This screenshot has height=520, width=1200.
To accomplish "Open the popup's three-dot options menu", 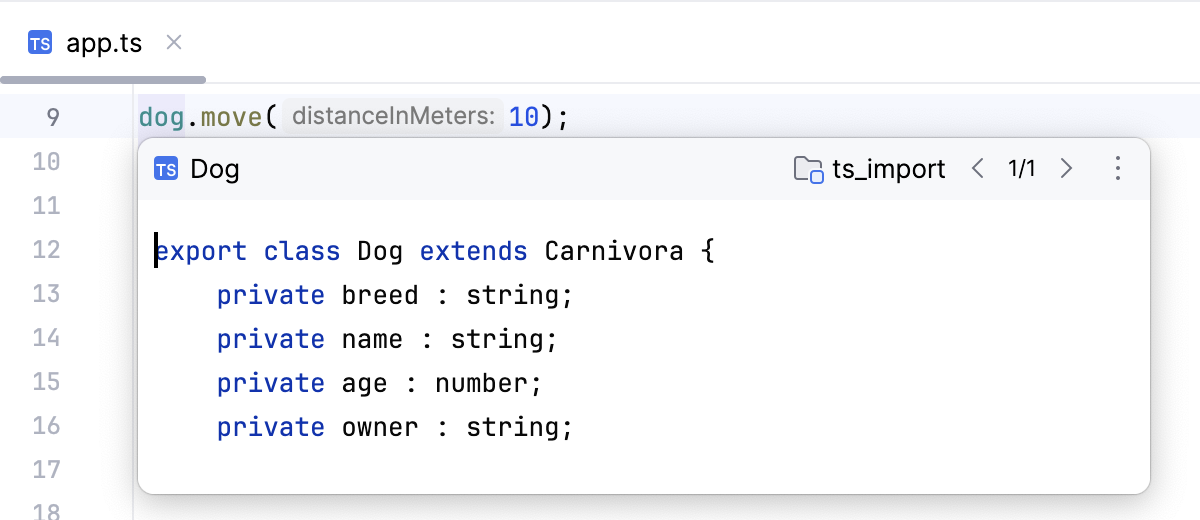I will click(1118, 169).
